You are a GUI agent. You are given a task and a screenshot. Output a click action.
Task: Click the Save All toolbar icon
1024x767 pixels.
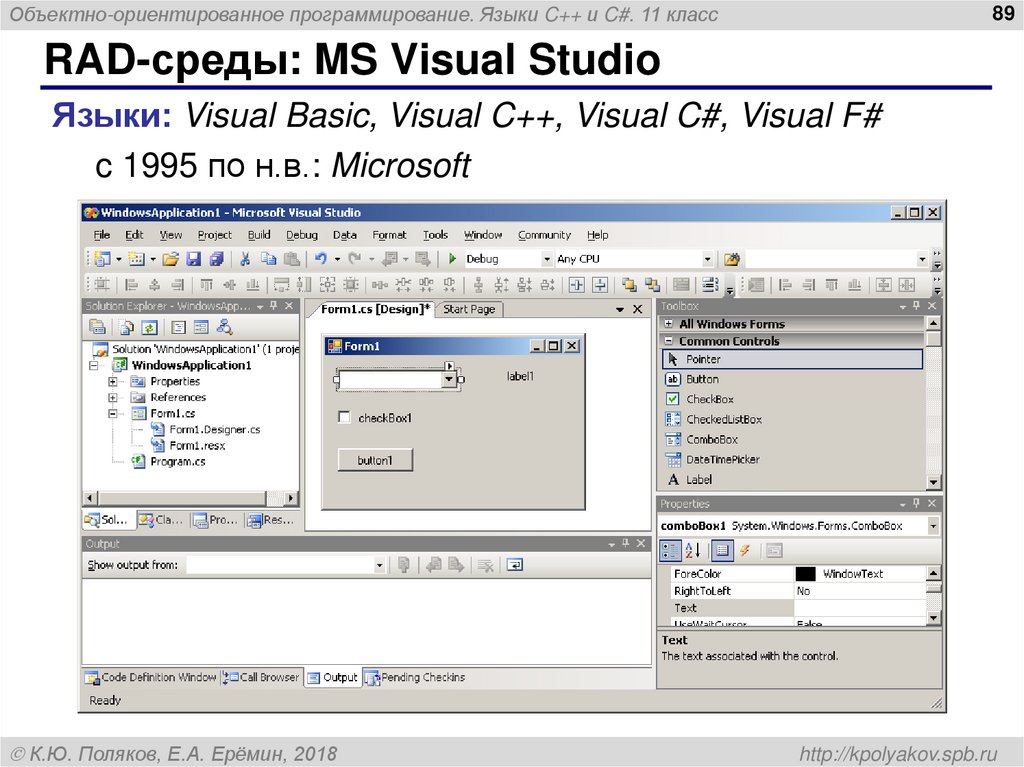tap(216, 259)
